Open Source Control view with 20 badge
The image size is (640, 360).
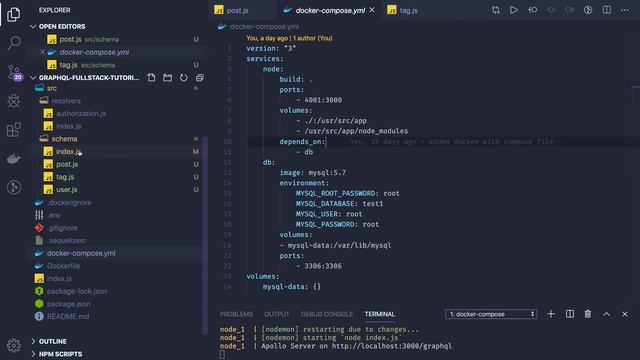point(14,72)
